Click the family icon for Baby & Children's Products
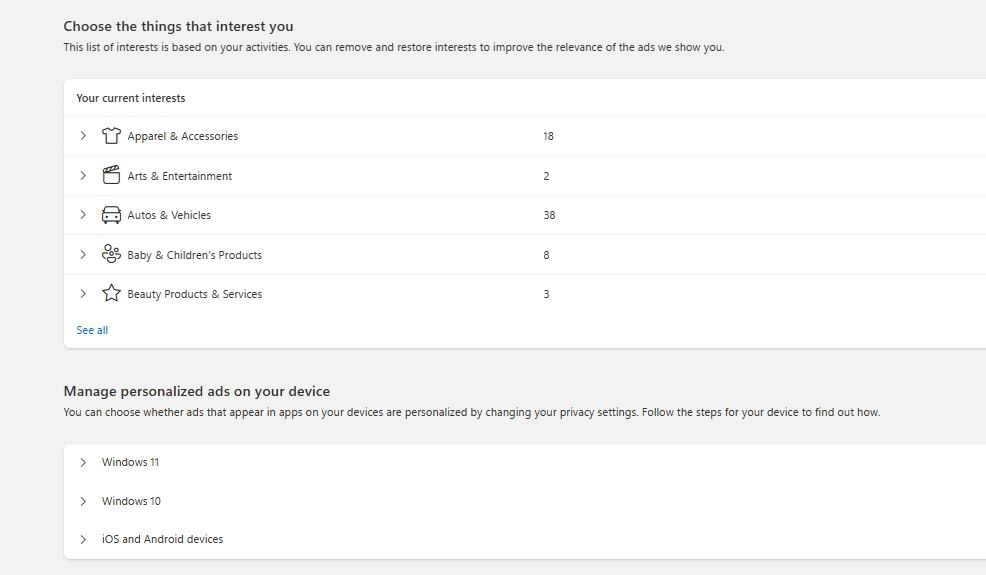986x575 pixels. click(x=111, y=254)
